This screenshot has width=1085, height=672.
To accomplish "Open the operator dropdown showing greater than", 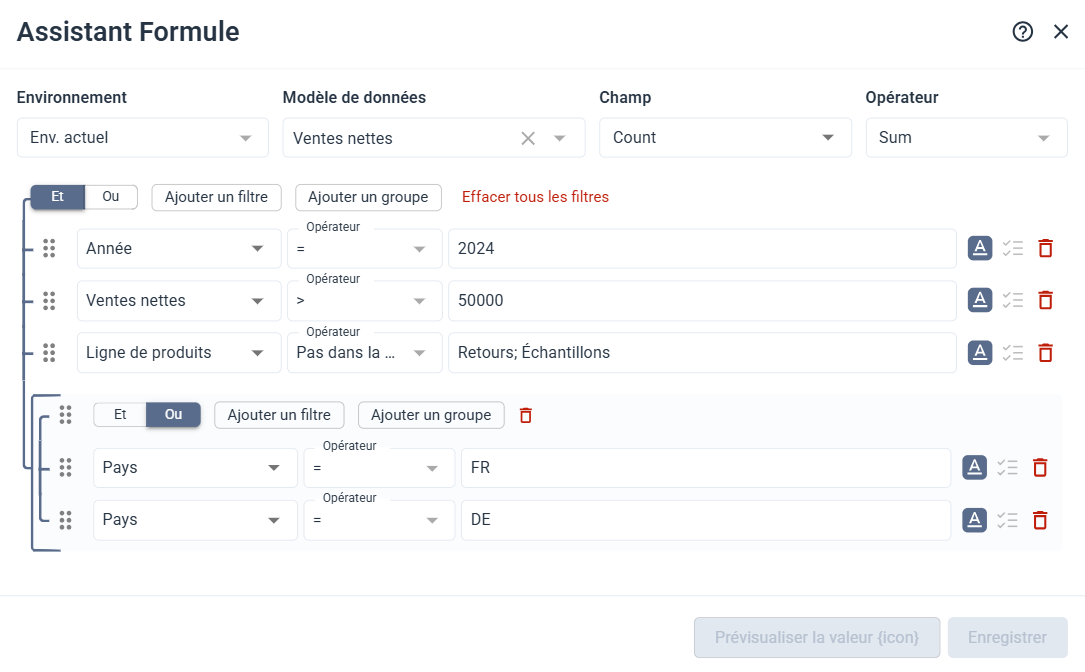I will [365, 300].
